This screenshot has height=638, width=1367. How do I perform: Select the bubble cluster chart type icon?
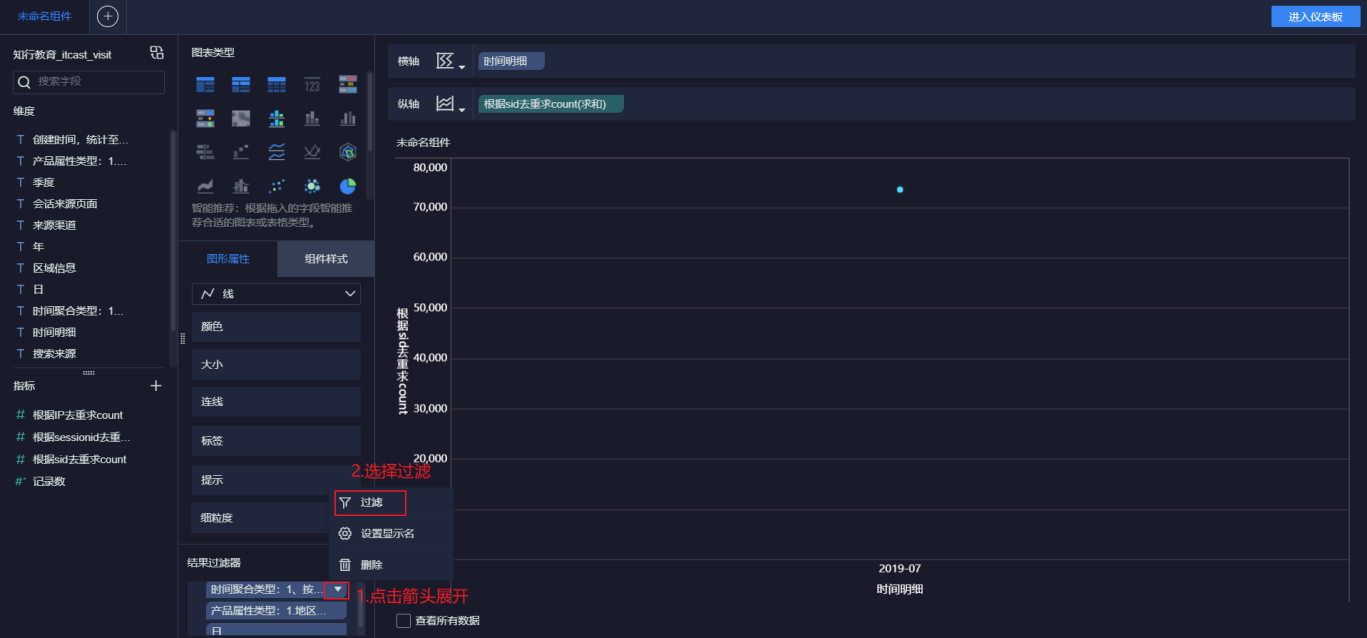(x=312, y=186)
